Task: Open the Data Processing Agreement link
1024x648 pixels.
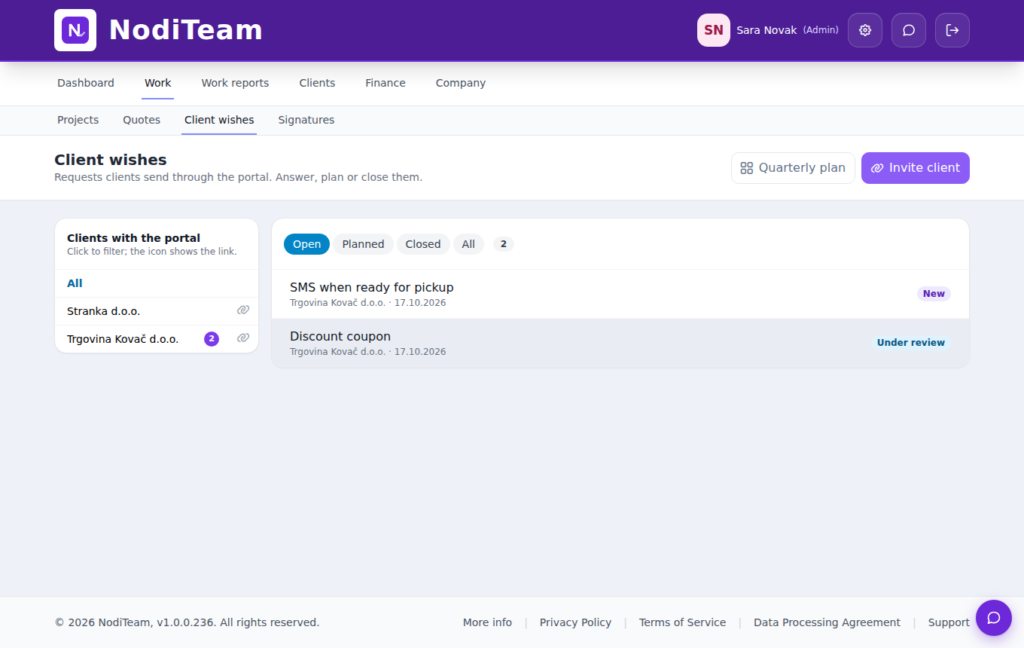Action: 827,623
